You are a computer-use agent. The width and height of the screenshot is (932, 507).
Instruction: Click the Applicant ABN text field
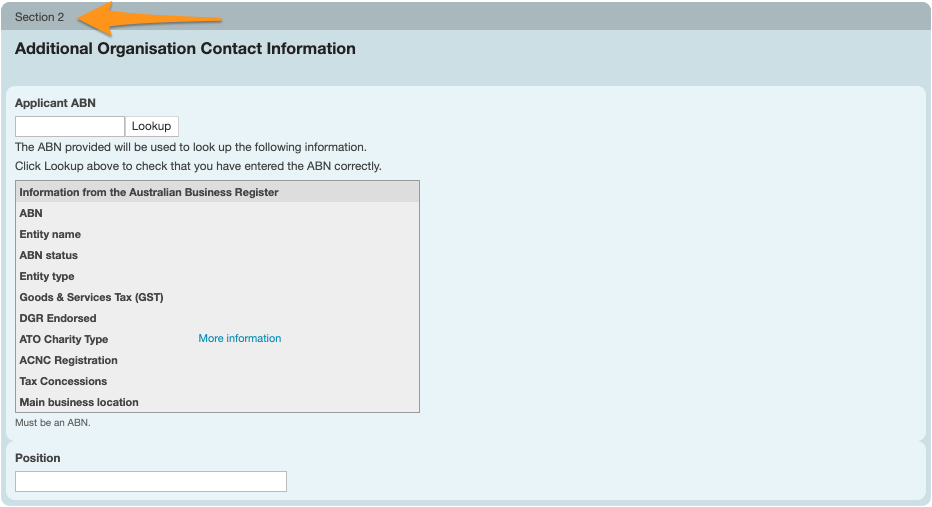point(70,126)
